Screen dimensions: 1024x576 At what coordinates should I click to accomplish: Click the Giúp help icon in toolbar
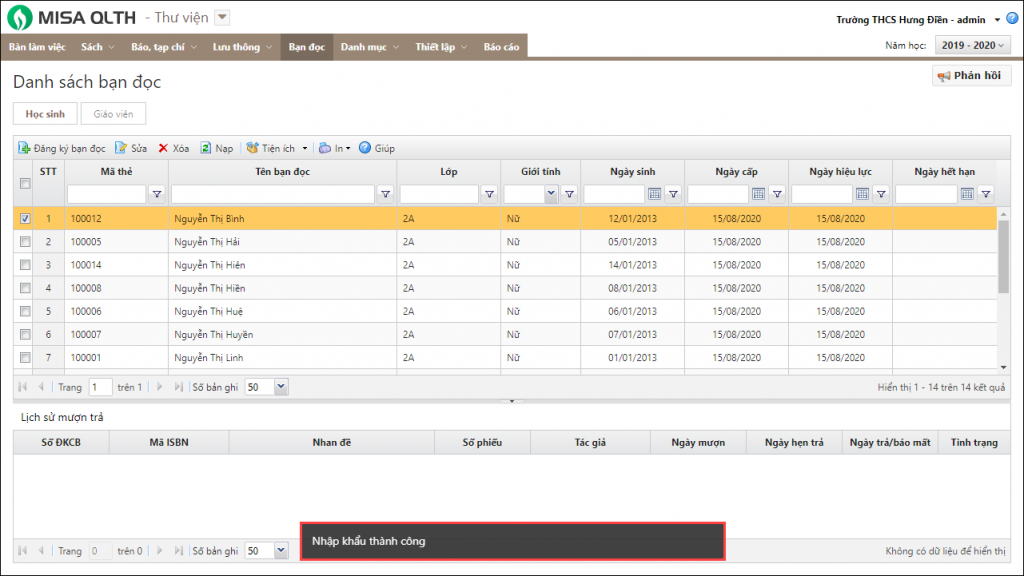click(365, 148)
